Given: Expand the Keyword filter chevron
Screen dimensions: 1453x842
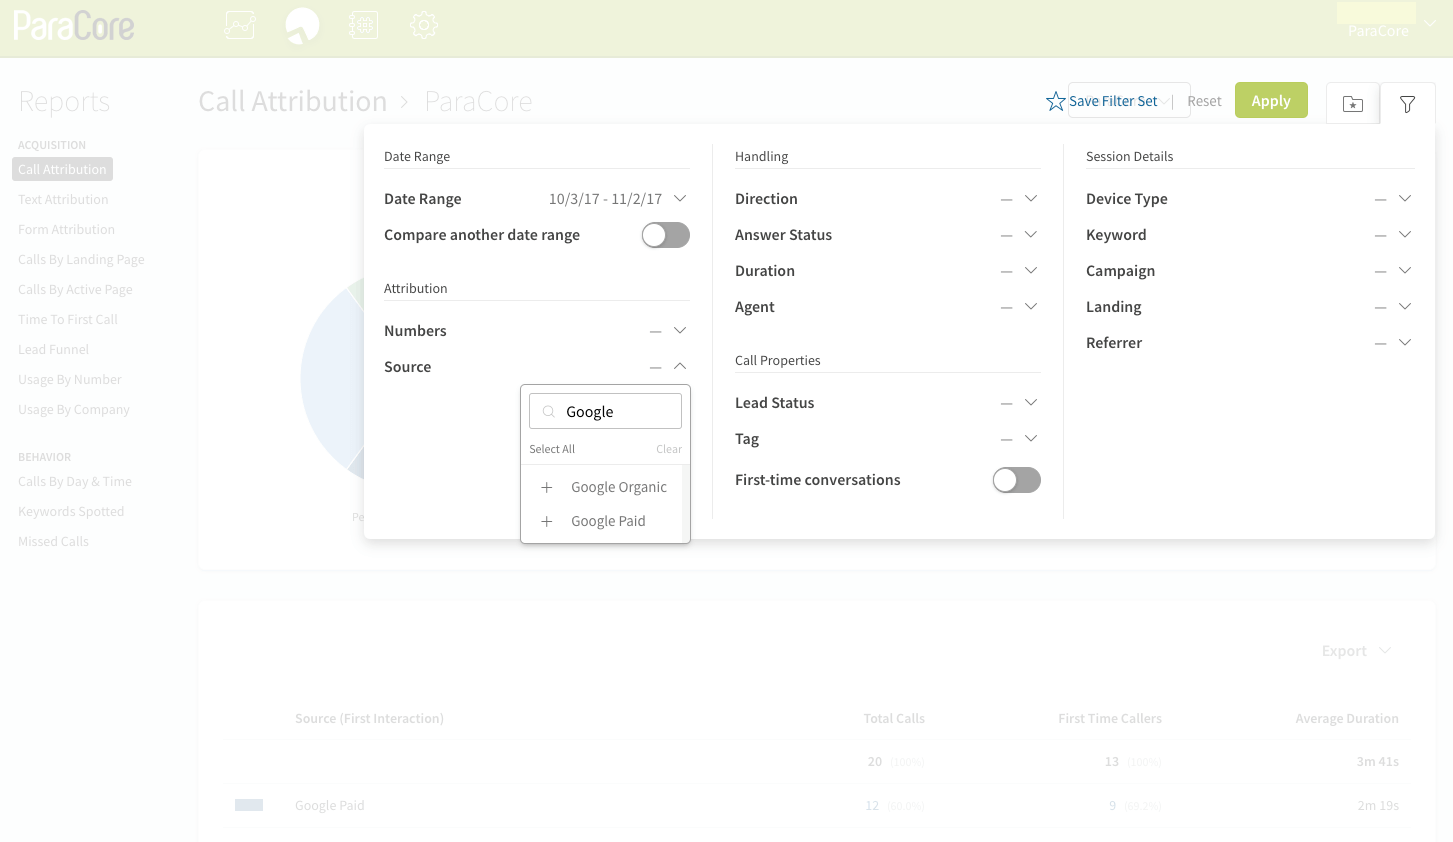Looking at the screenshot, I should click(x=1405, y=234).
